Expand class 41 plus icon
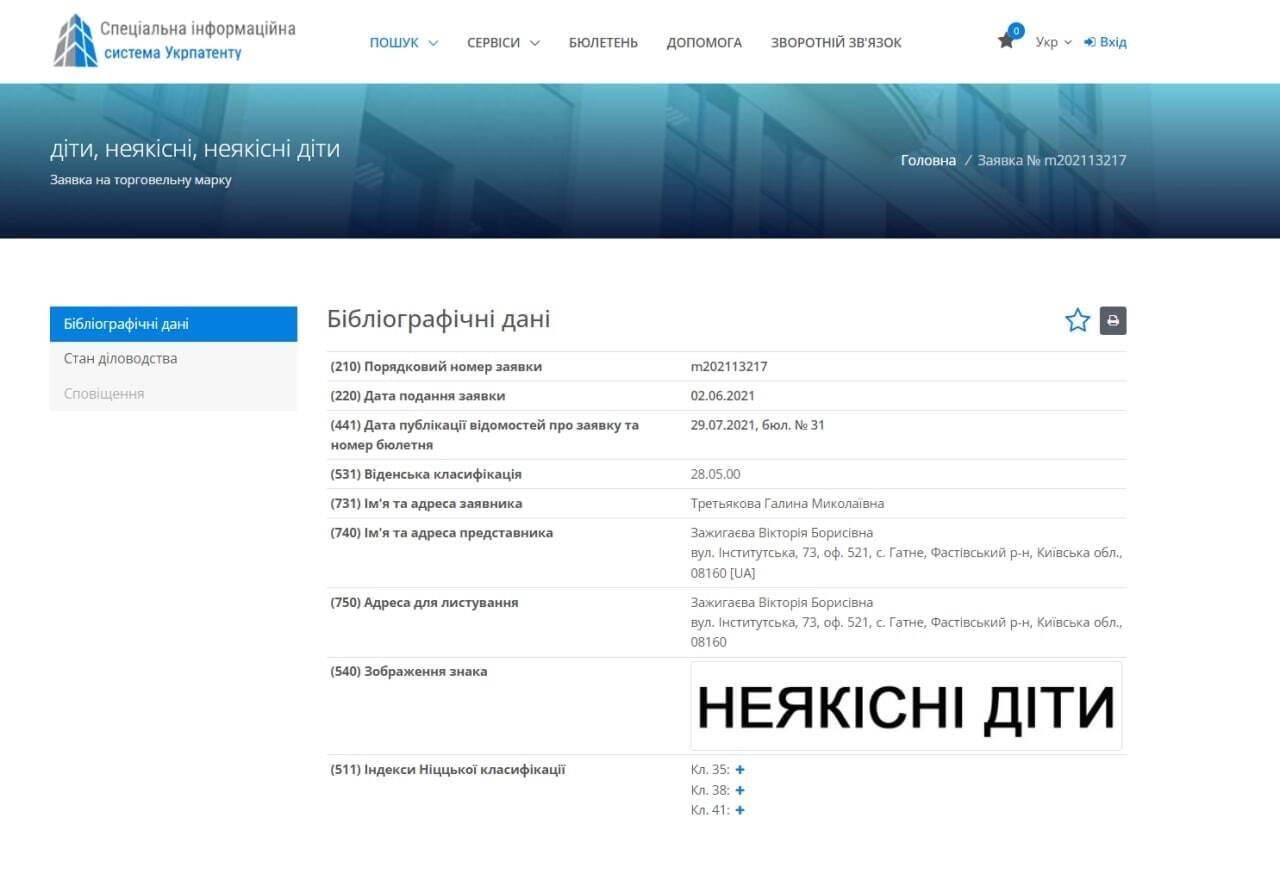The width and height of the screenshot is (1280, 892). [740, 810]
